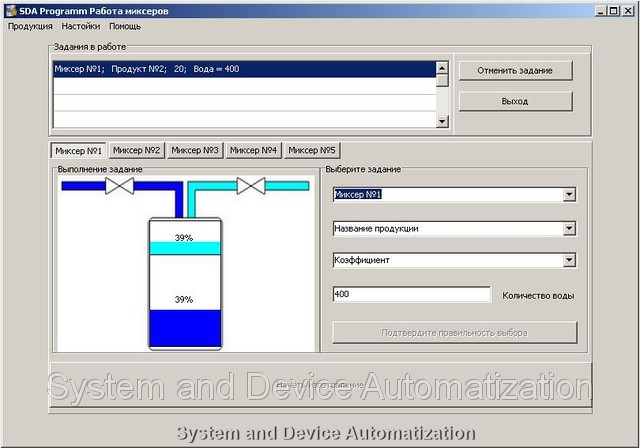This screenshot has width=640, height=448.
Task: Expand the Миксер №1 dropdown
Action: (569, 195)
